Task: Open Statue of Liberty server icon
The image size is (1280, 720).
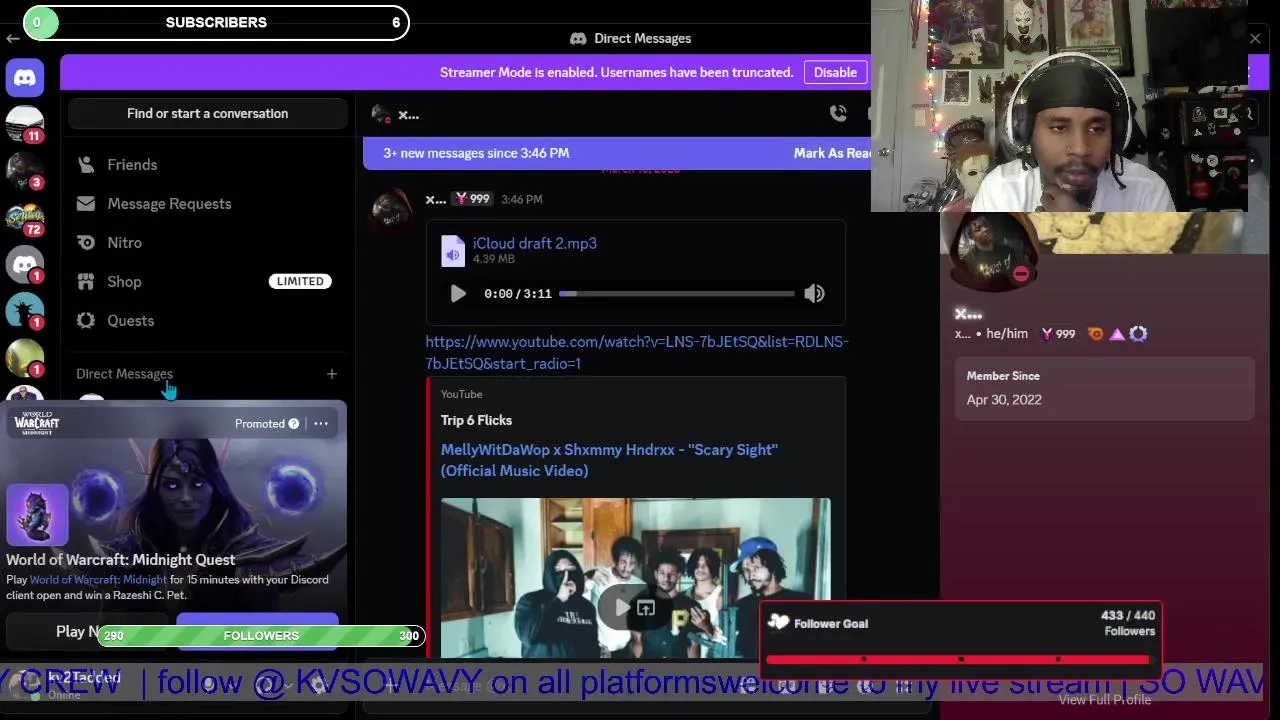Action: (x=25, y=312)
